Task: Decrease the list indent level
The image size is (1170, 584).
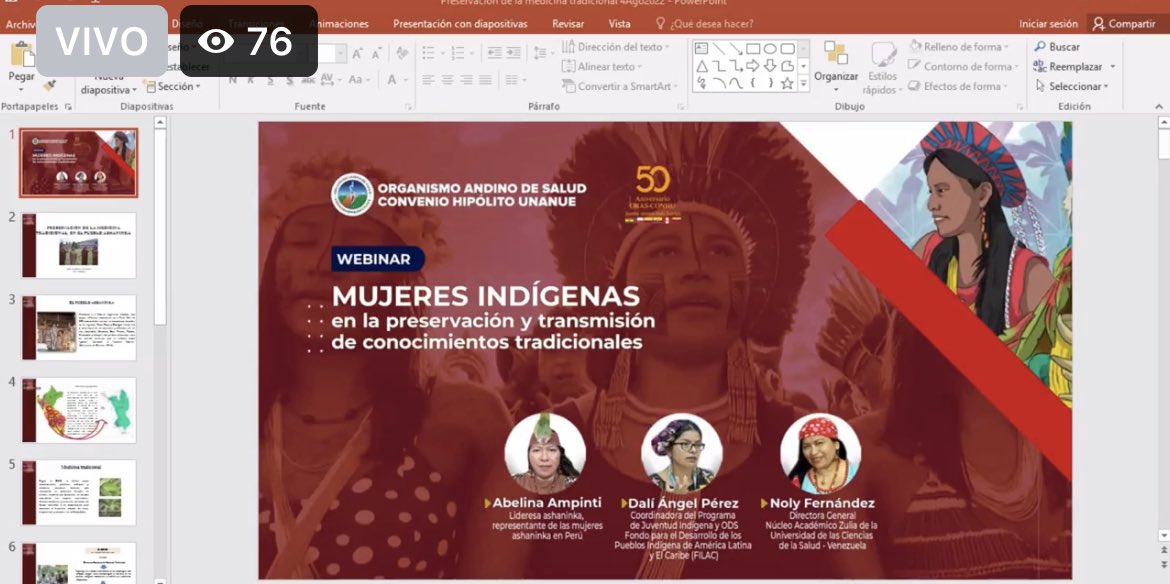Action: click(494, 53)
